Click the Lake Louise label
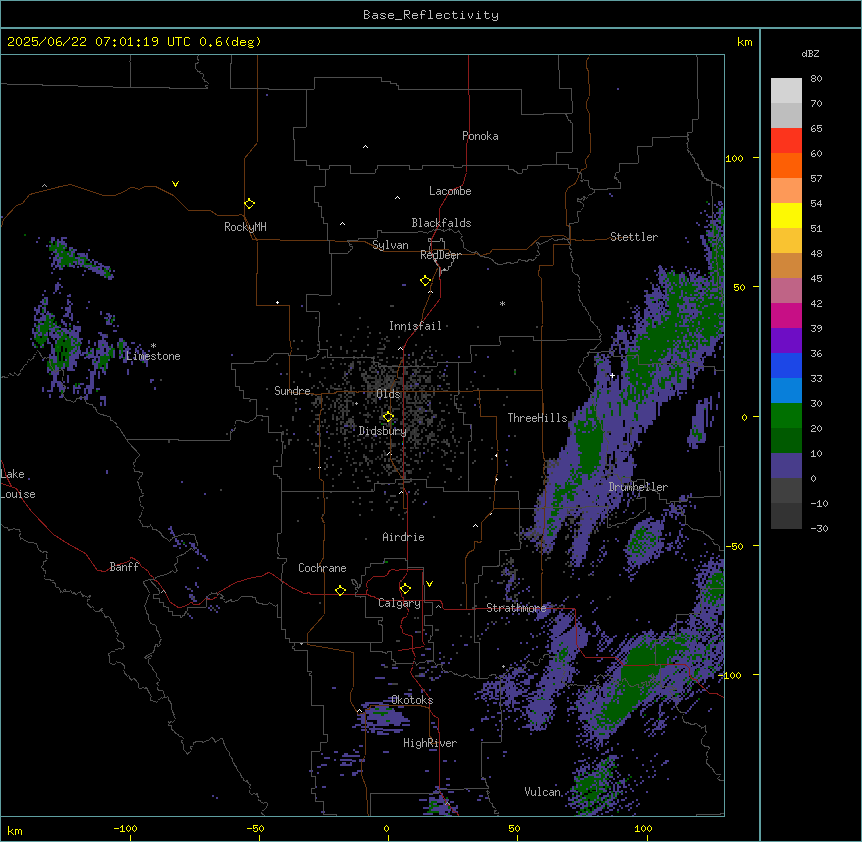This screenshot has width=862, height=842. click(x=18, y=484)
